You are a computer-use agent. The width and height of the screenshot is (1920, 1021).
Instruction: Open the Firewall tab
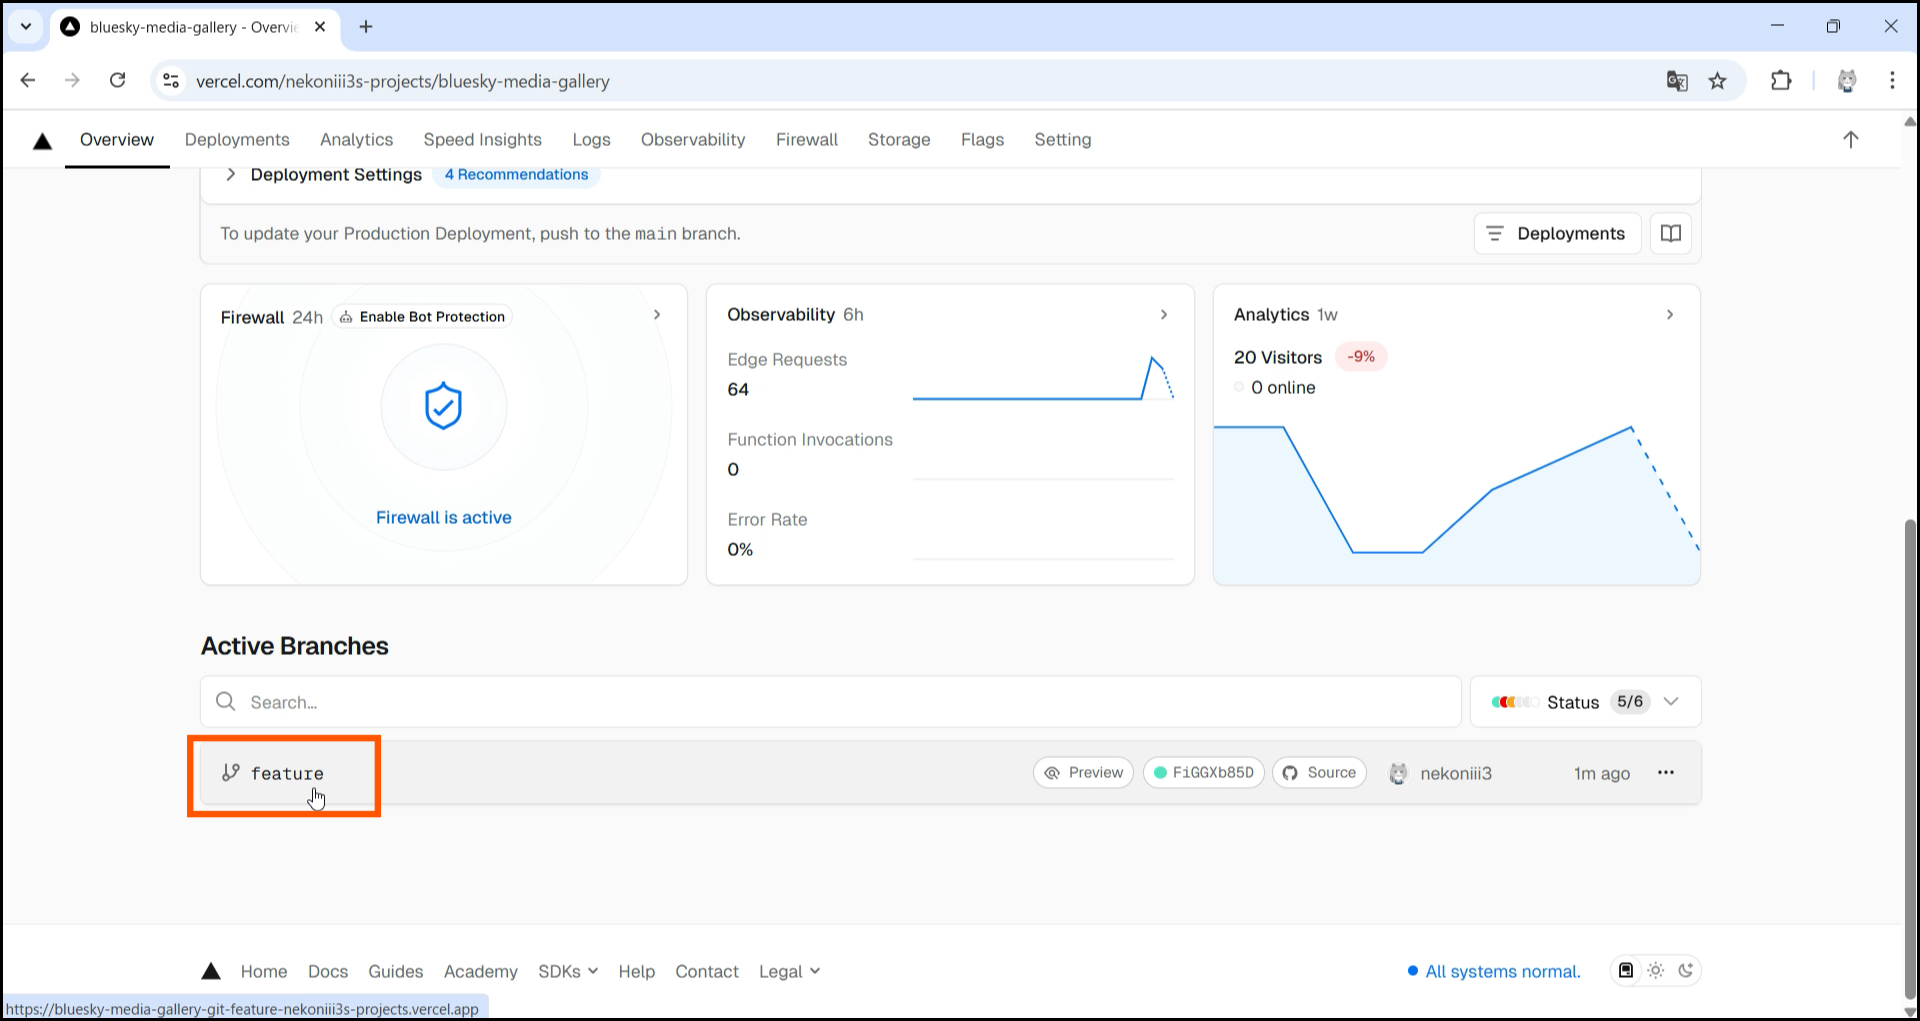(x=807, y=140)
